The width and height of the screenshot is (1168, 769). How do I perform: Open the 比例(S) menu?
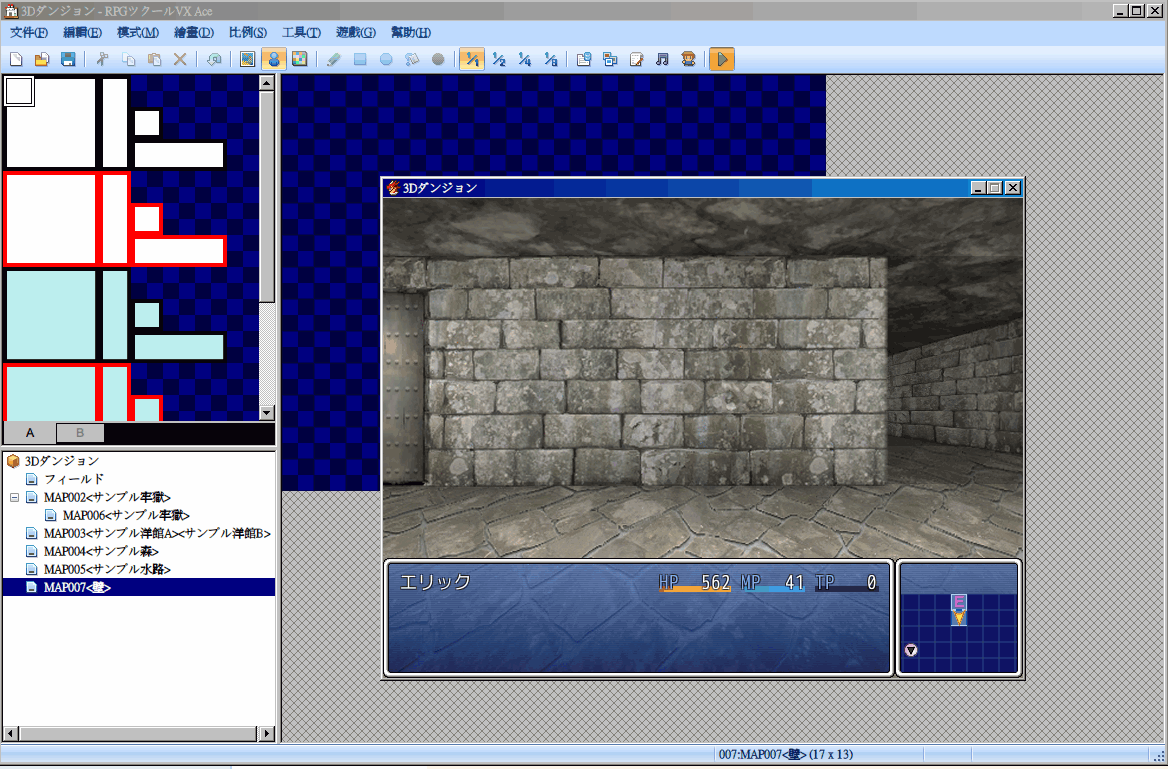point(248,33)
